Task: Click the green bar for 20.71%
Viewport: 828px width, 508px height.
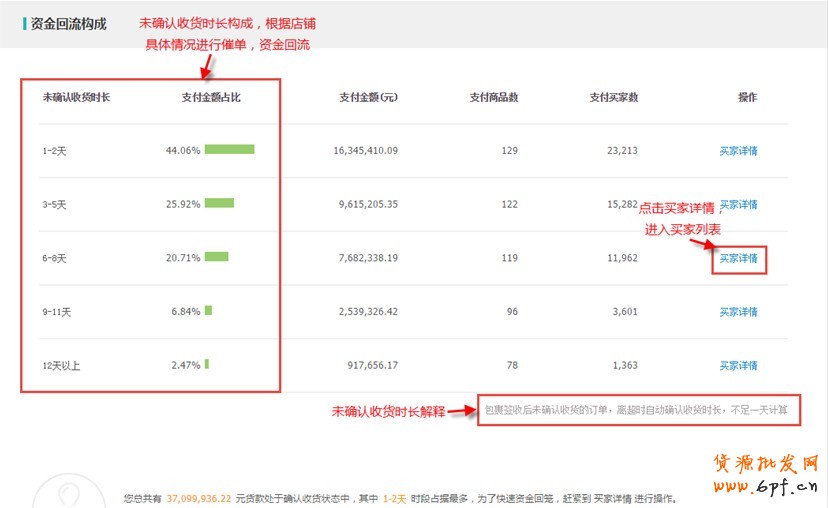Action: (x=216, y=257)
